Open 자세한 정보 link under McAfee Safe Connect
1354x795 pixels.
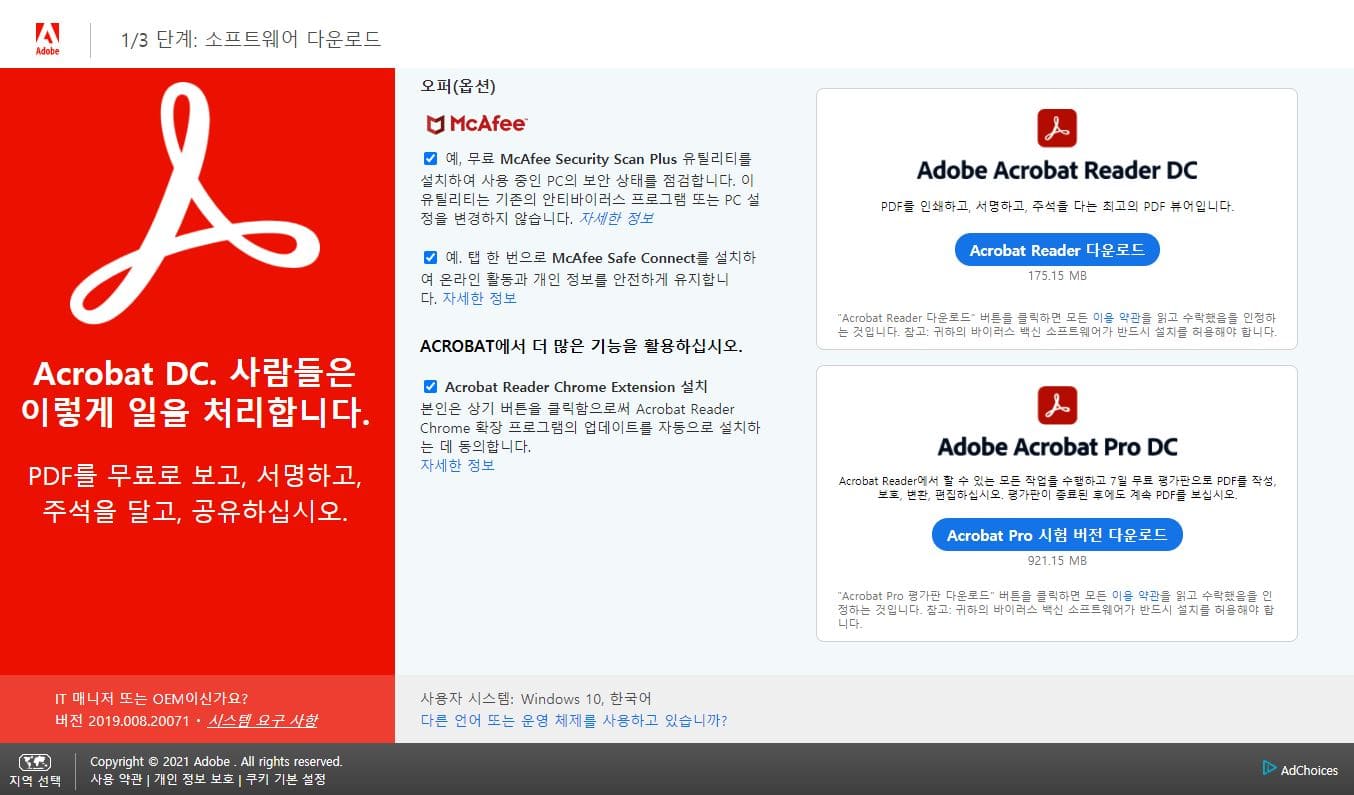(x=478, y=297)
